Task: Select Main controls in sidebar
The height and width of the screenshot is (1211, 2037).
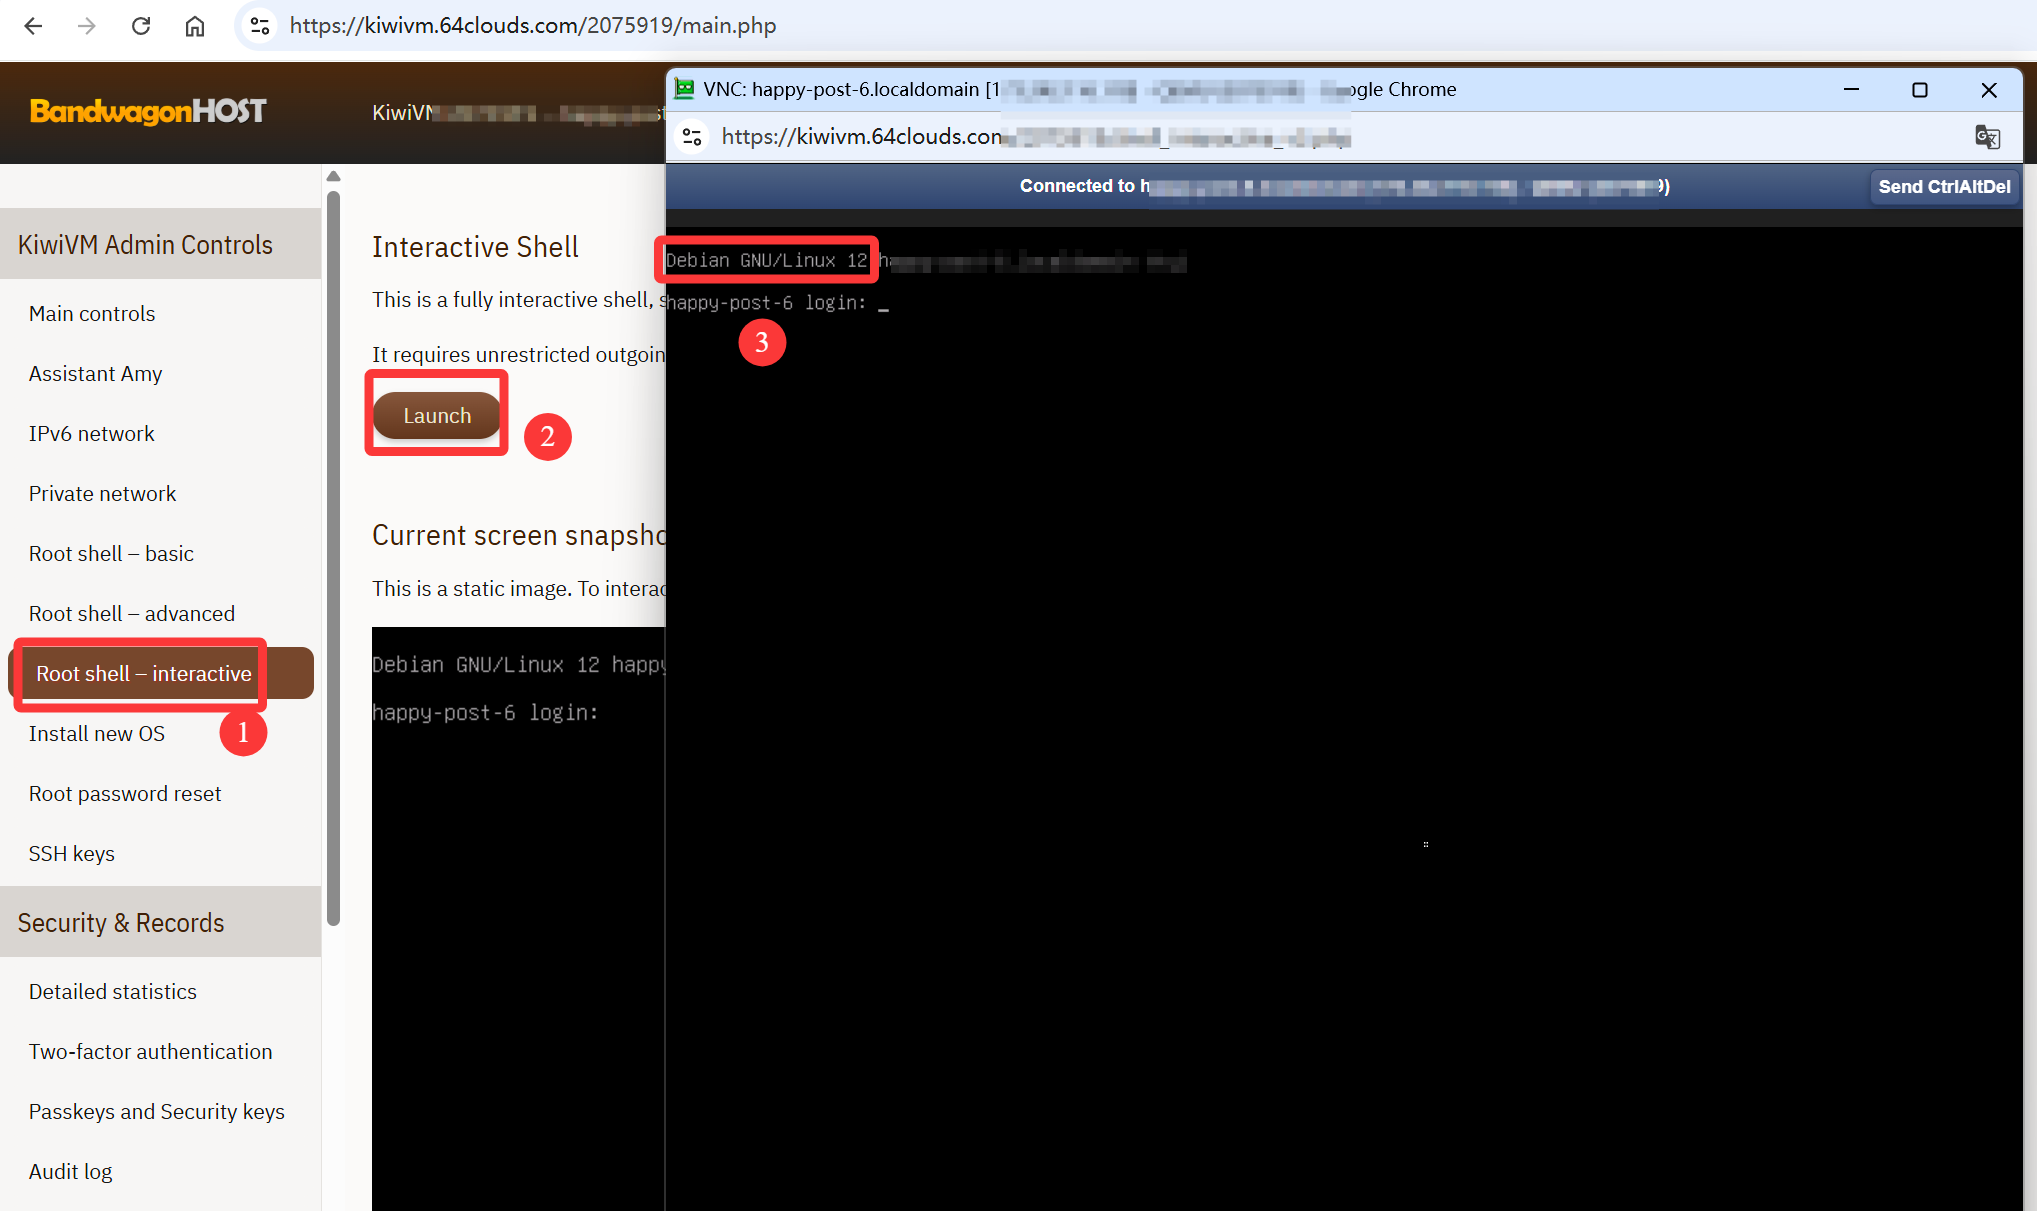Action: (92, 314)
